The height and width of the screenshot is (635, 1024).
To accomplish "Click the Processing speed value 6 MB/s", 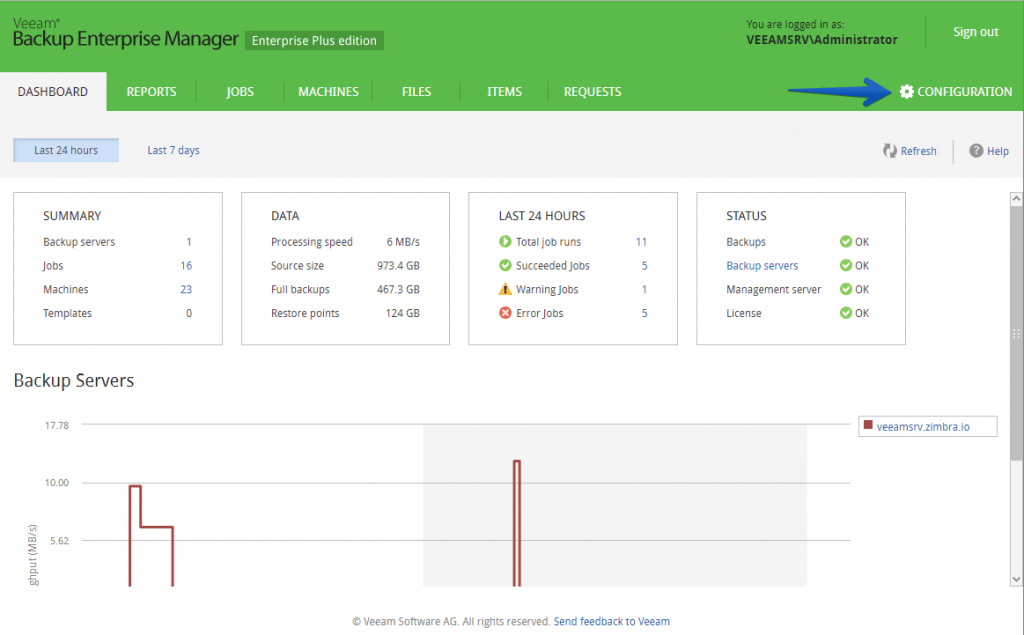I will tap(403, 242).
